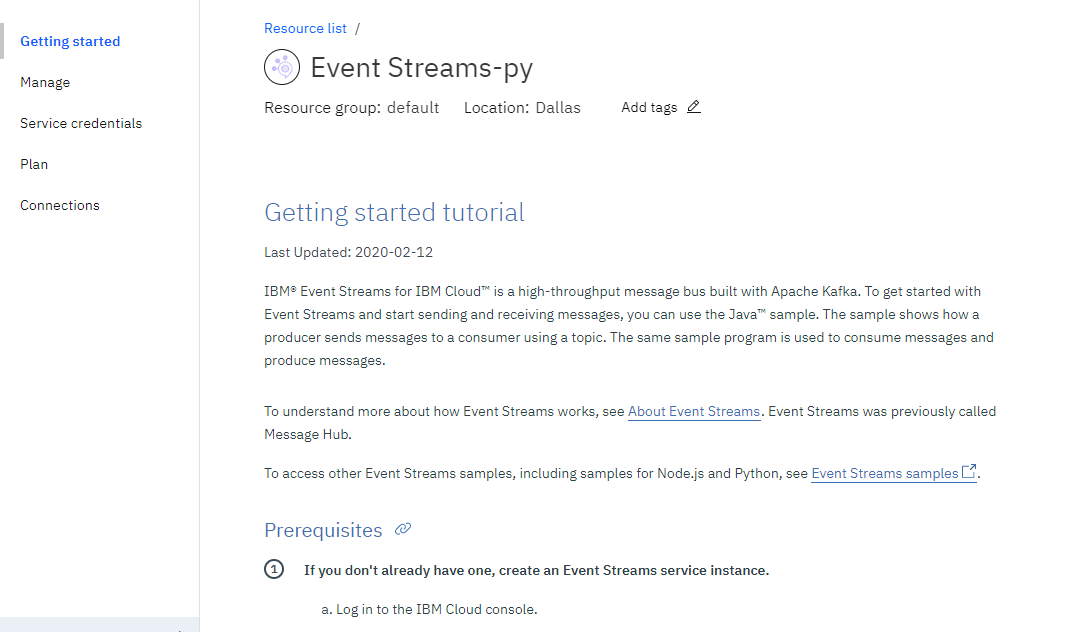1076x632 pixels.
Task: Open the About Event Streams link
Action: (x=694, y=411)
